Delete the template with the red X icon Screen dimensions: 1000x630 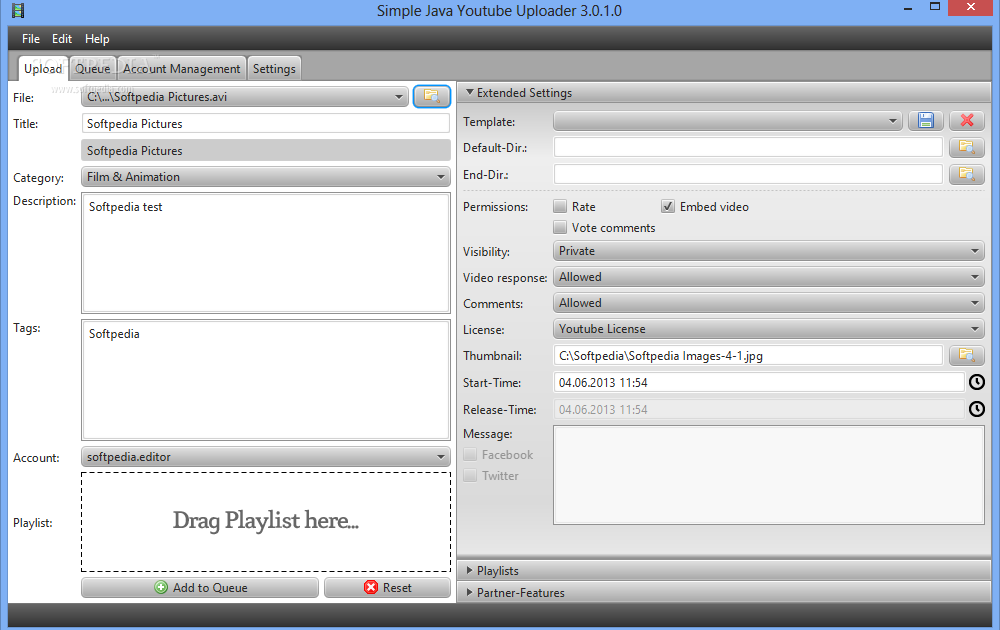(967, 120)
